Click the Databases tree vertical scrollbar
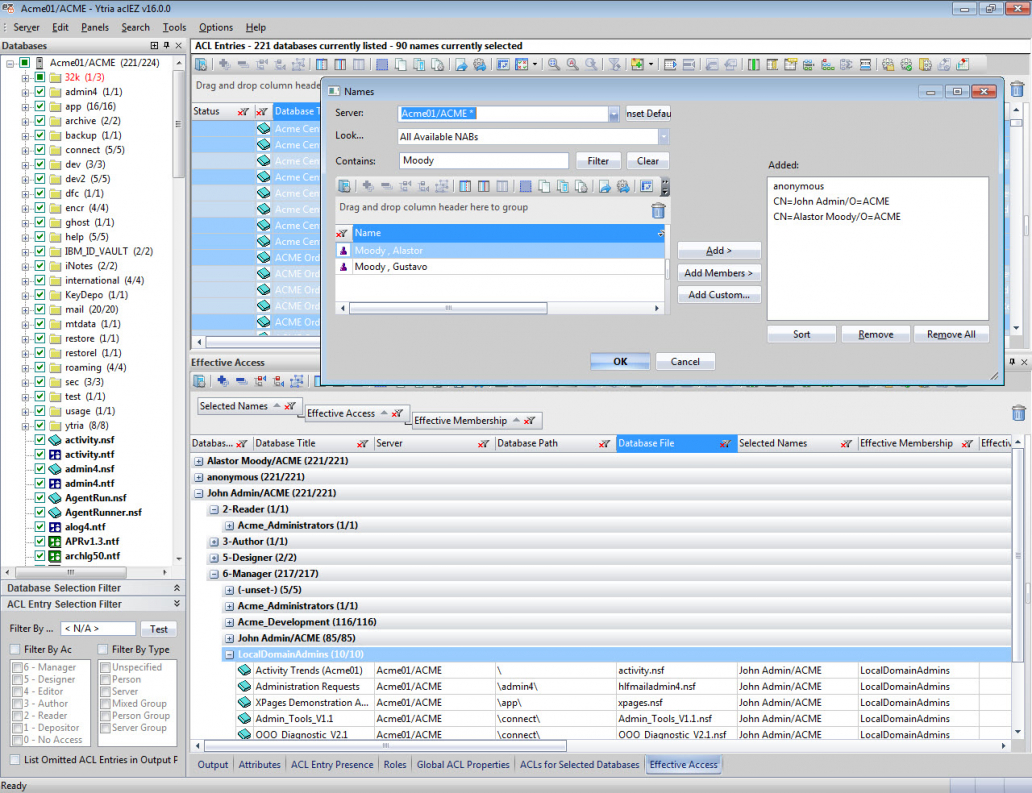Screen dimensions: 1032x793 [178, 125]
